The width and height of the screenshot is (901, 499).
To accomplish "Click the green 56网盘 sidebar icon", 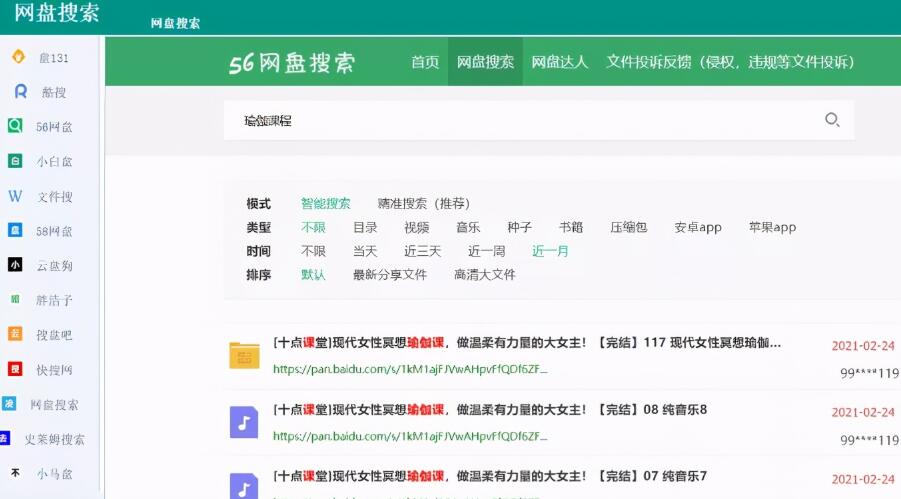I will point(15,126).
